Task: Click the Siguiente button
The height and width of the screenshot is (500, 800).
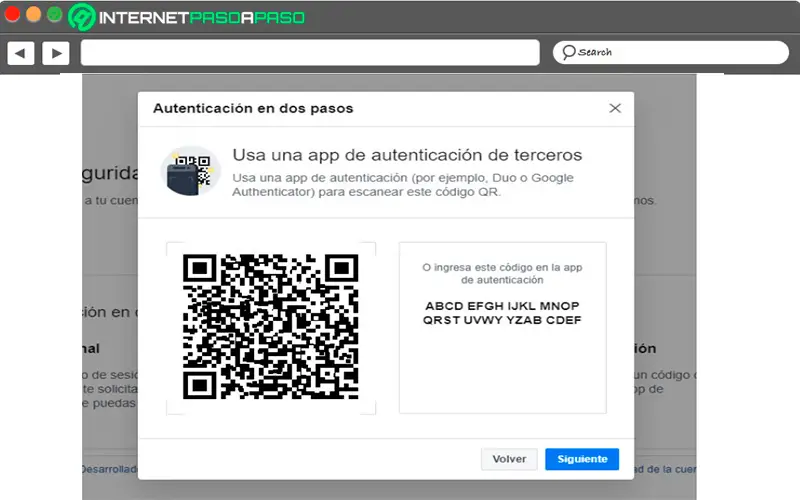Action: pos(582,459)
